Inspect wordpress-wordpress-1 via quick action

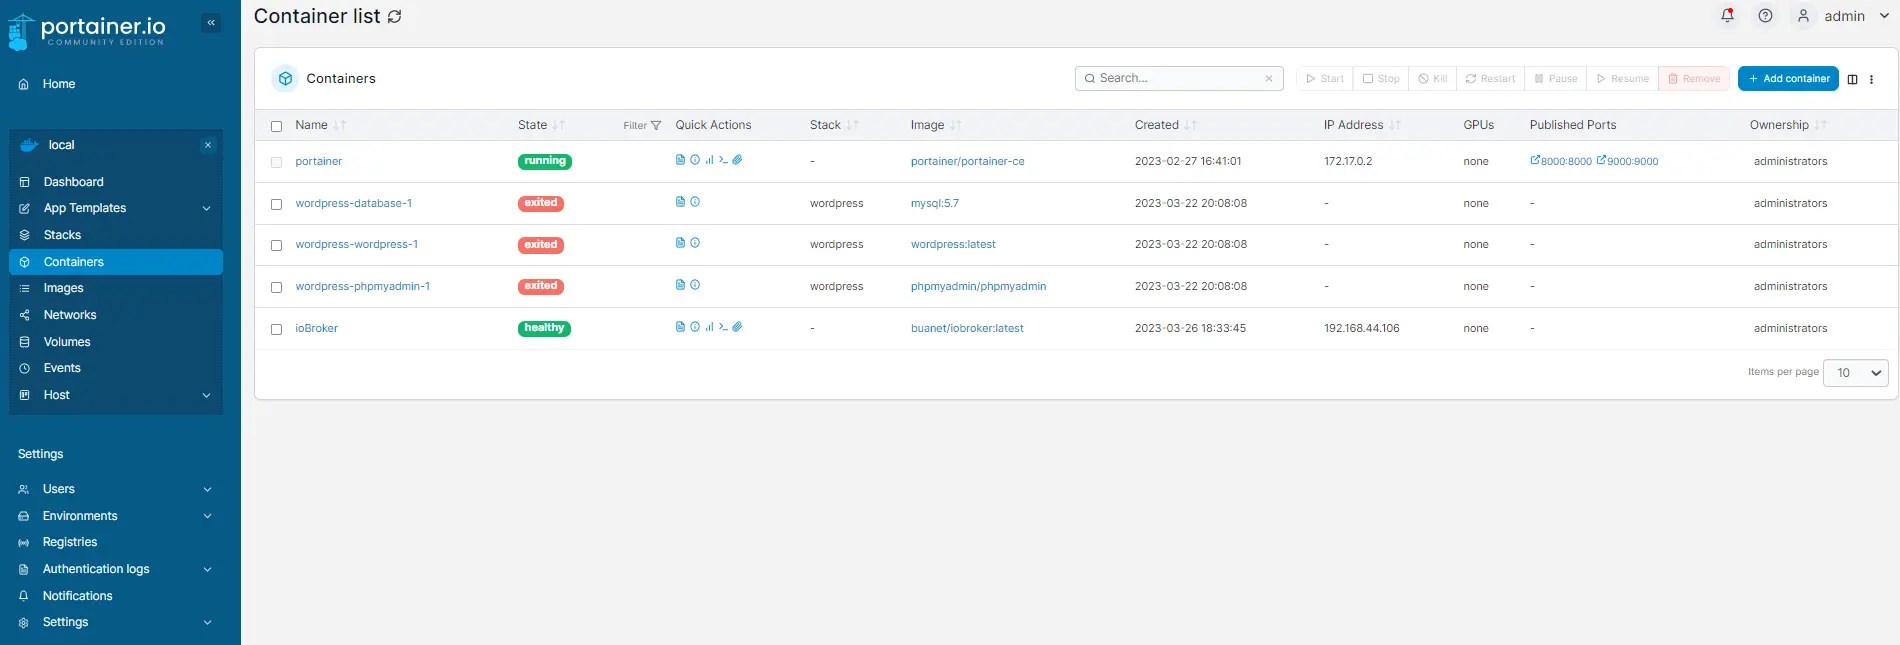click(x=695, y=243)
